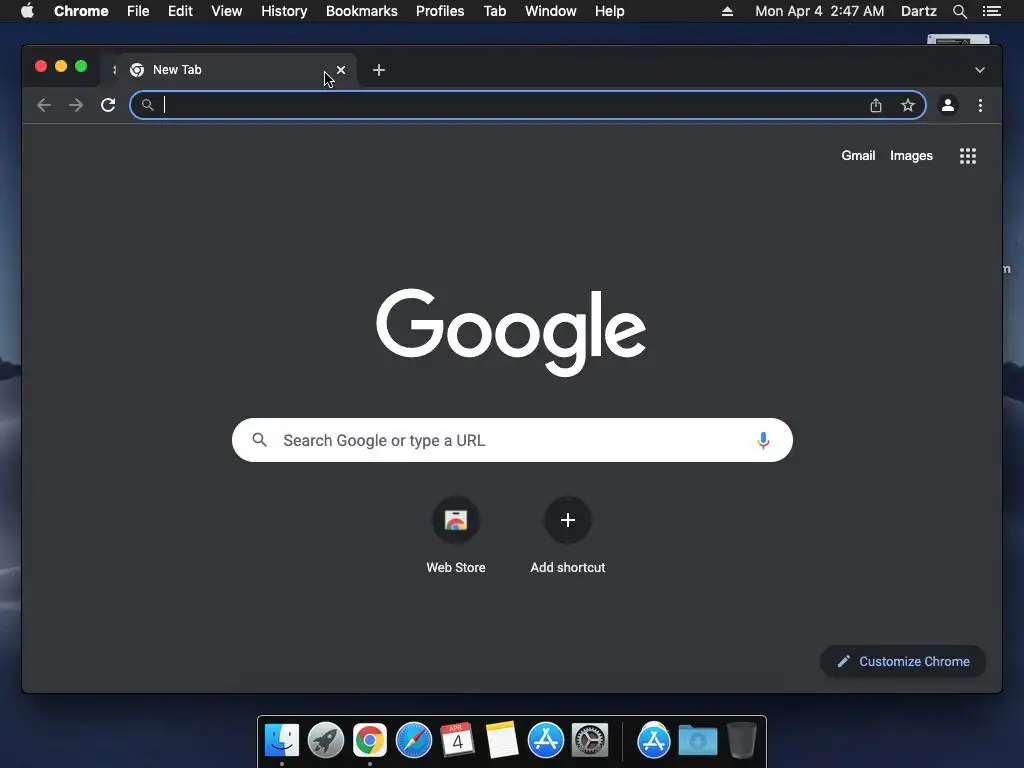Viewport: 1024px width, 768px height.
Task: Open System Preferences from the Dock
Action: pos(590,740)
